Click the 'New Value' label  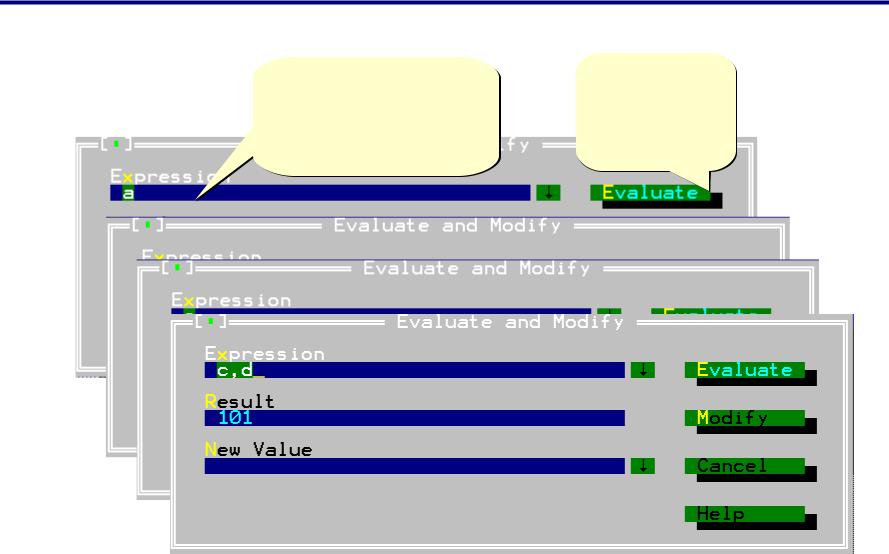(259, 450)
